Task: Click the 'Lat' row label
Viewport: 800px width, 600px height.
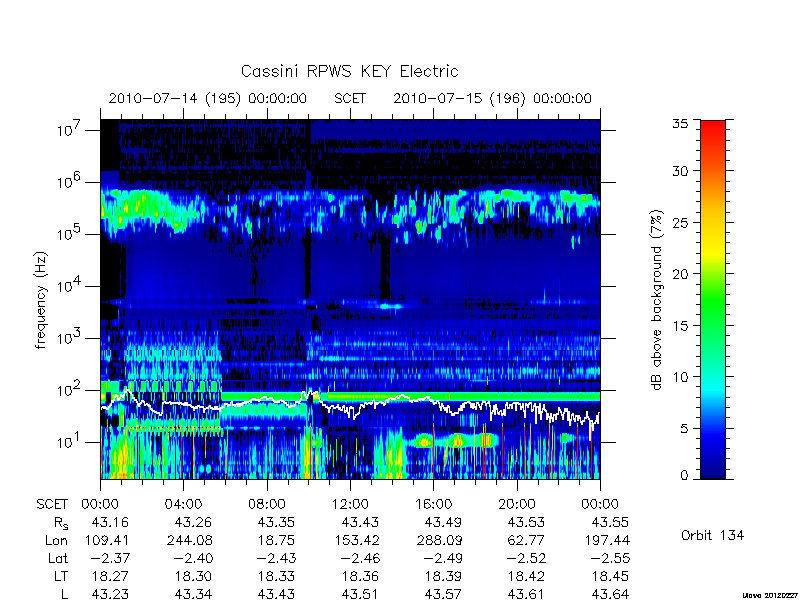Action: pos(58,558)
